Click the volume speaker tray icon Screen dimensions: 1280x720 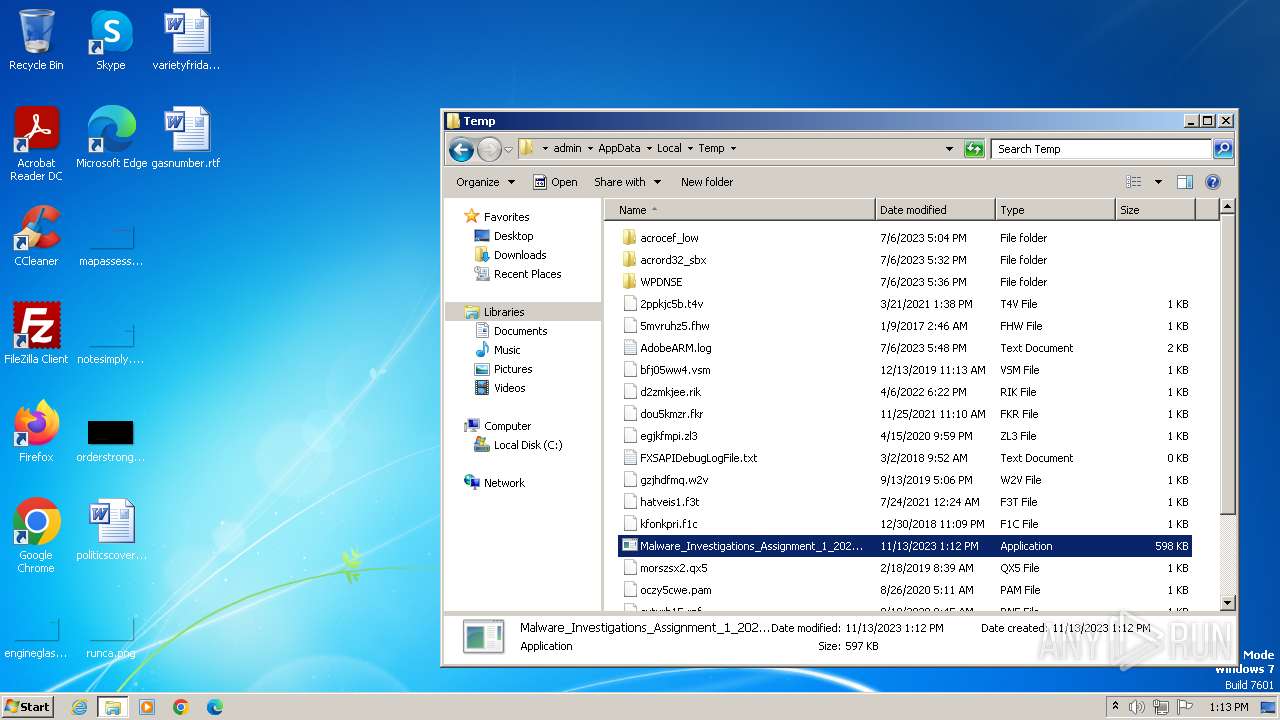pos(1138,707)
